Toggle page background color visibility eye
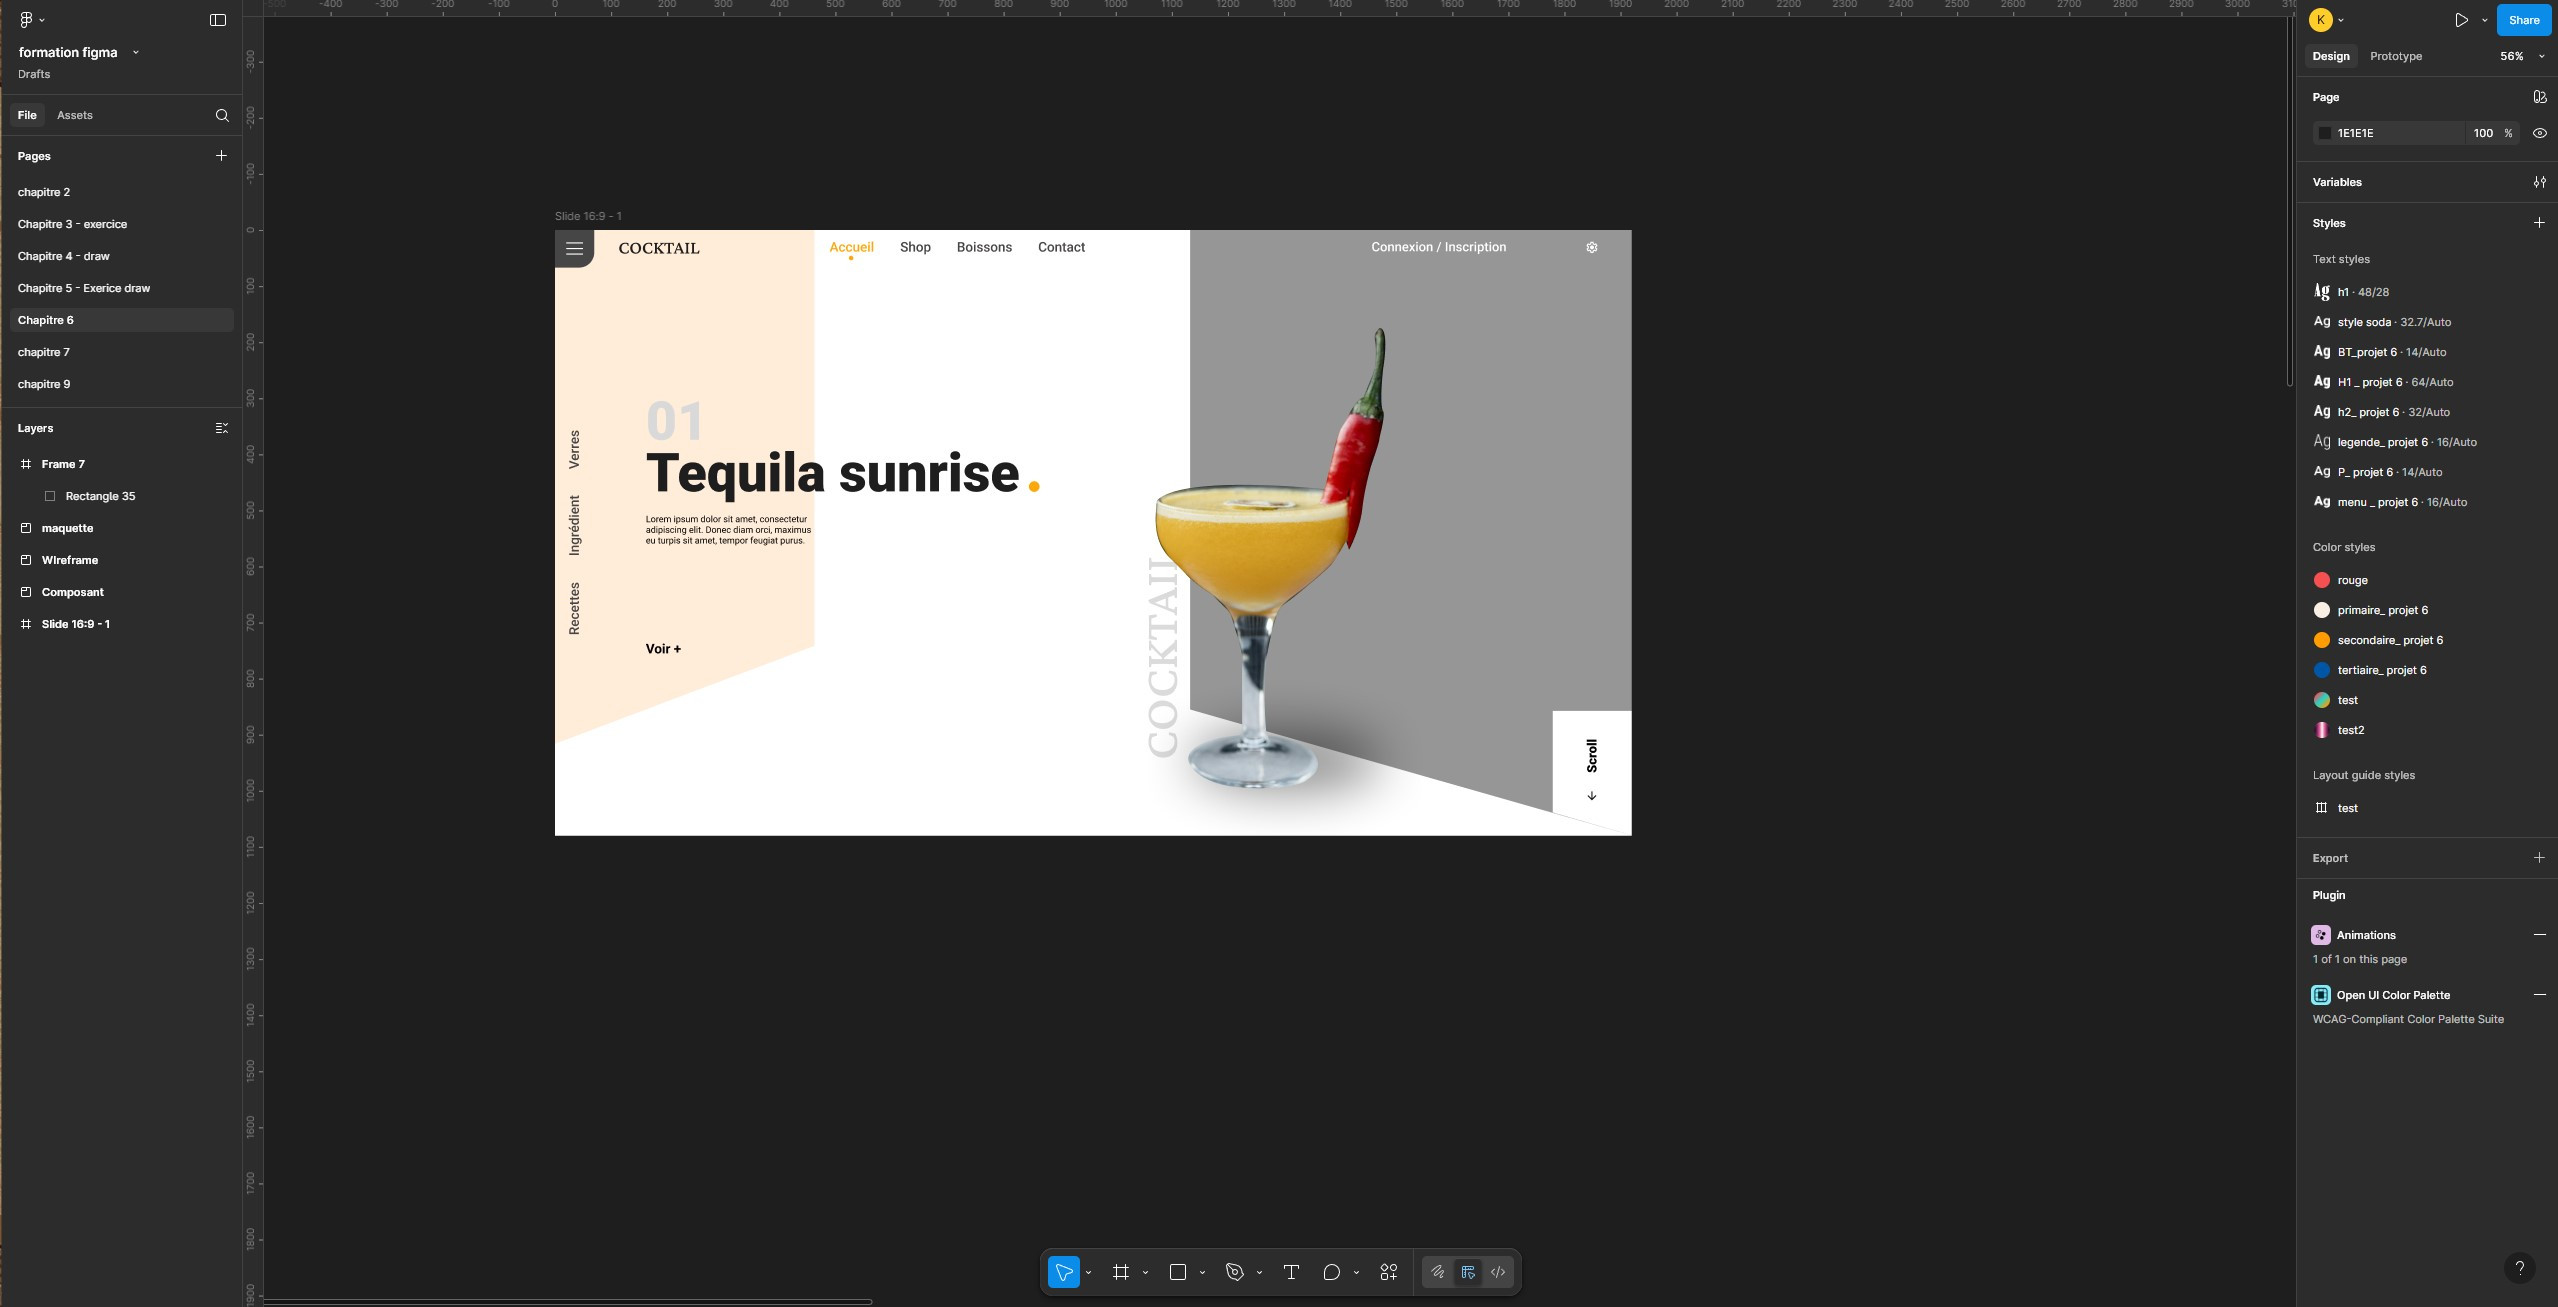The width and height of the screenshot is (2558, 1307). tap(2539, 133)
